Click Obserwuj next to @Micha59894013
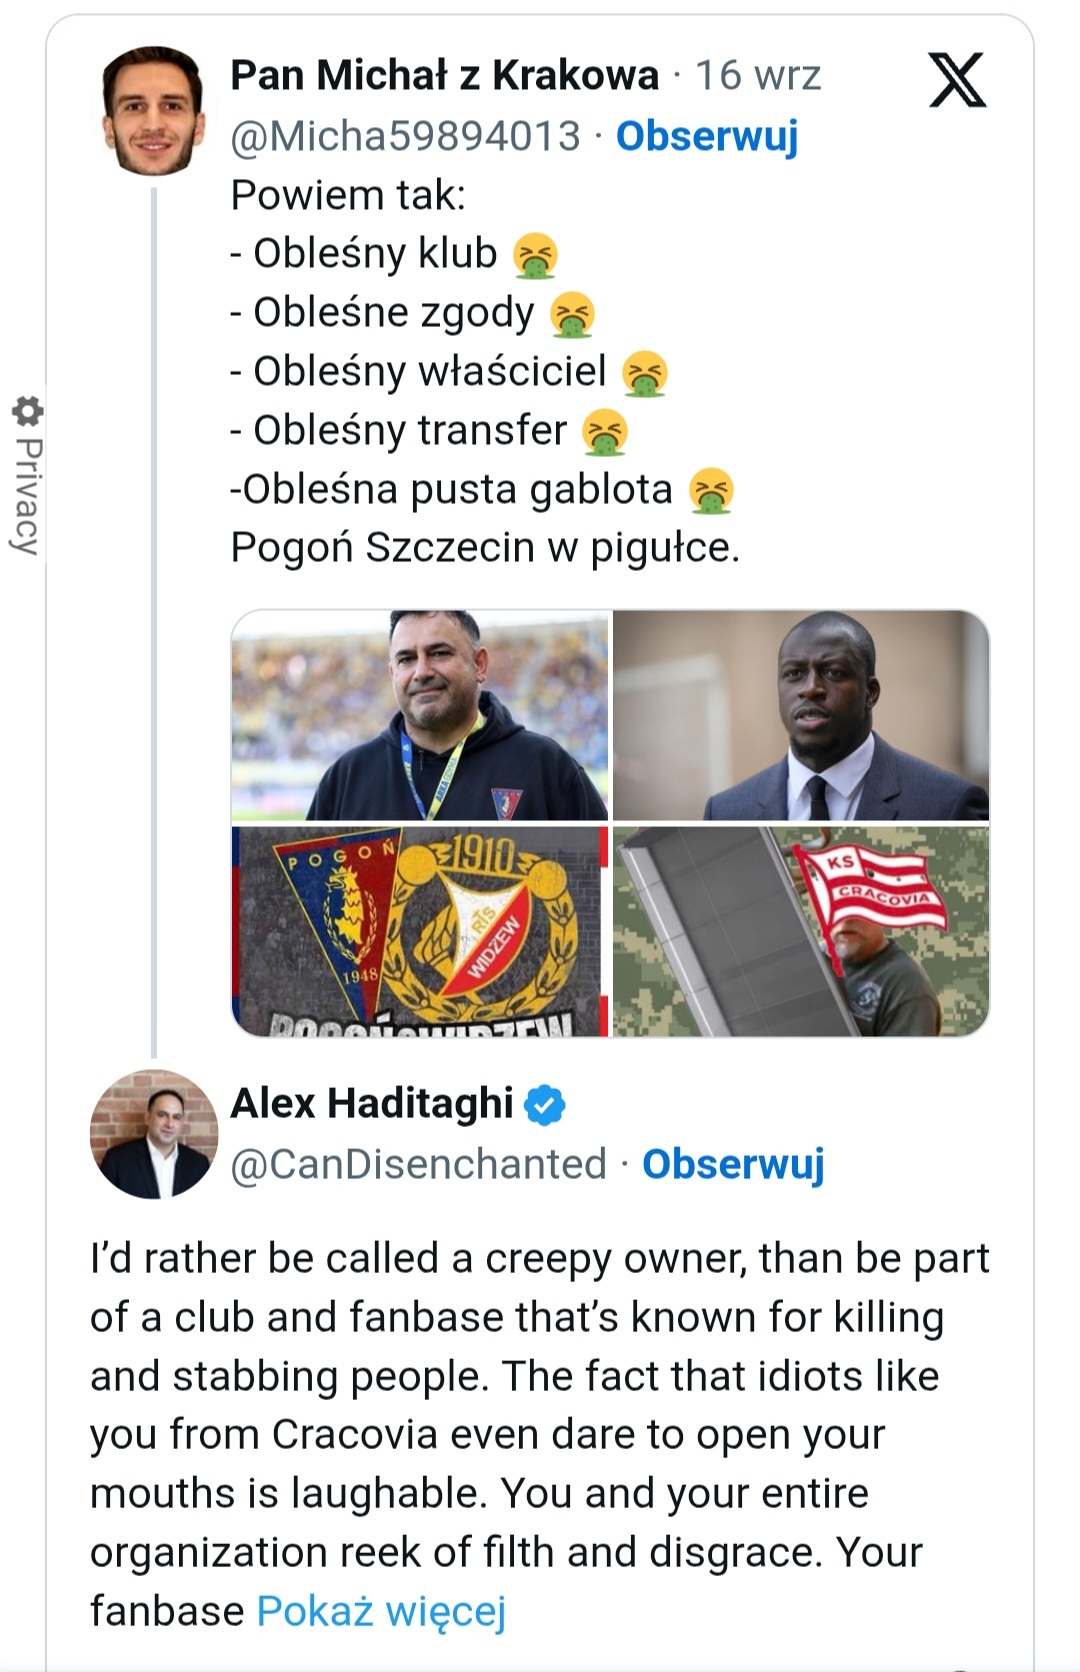1080x1672 pixels. (706, 136)
